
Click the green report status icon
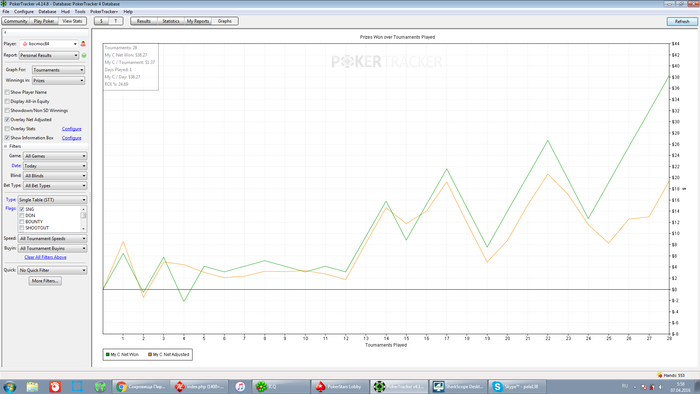tap(84, 55)
